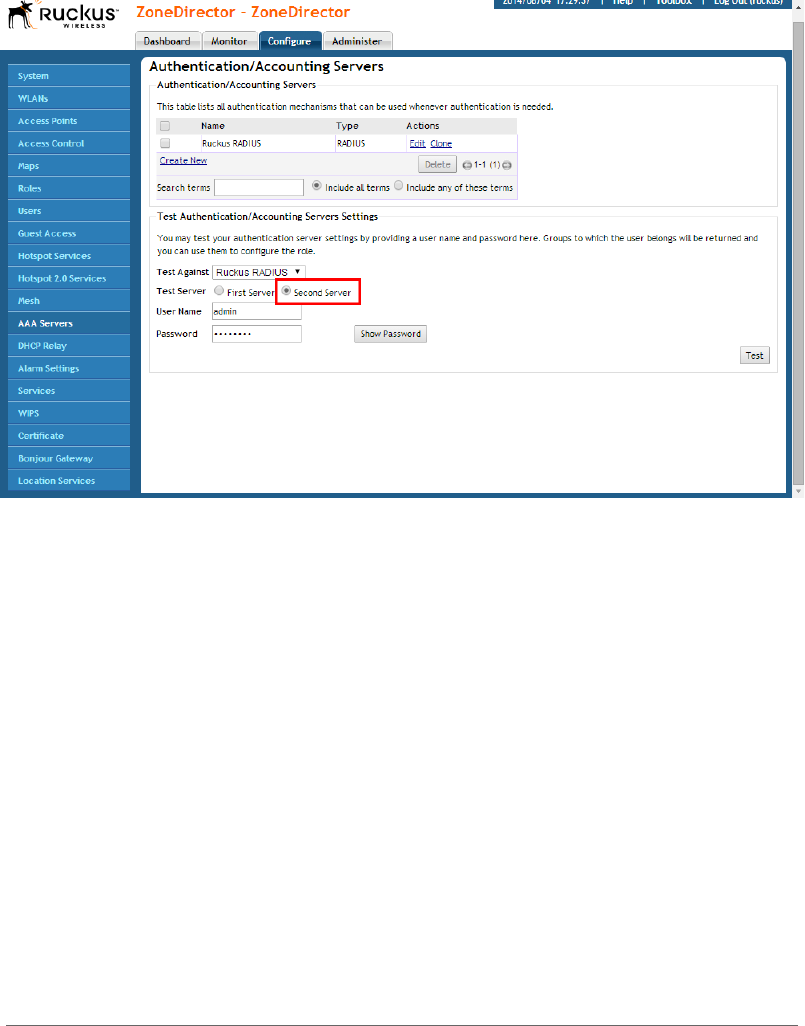805x1026 pixels.
Task: Click the Name column header
Action: coord(213,126)
